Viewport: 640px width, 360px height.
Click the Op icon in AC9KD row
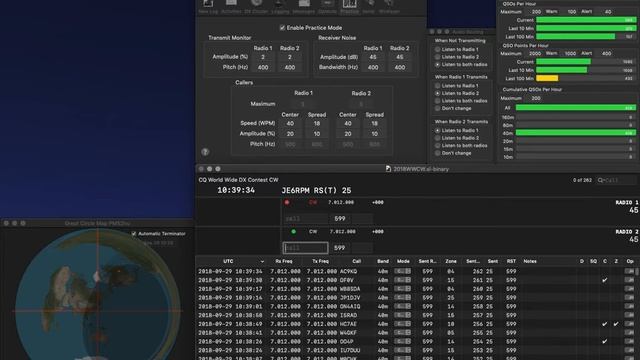[629, 271]
